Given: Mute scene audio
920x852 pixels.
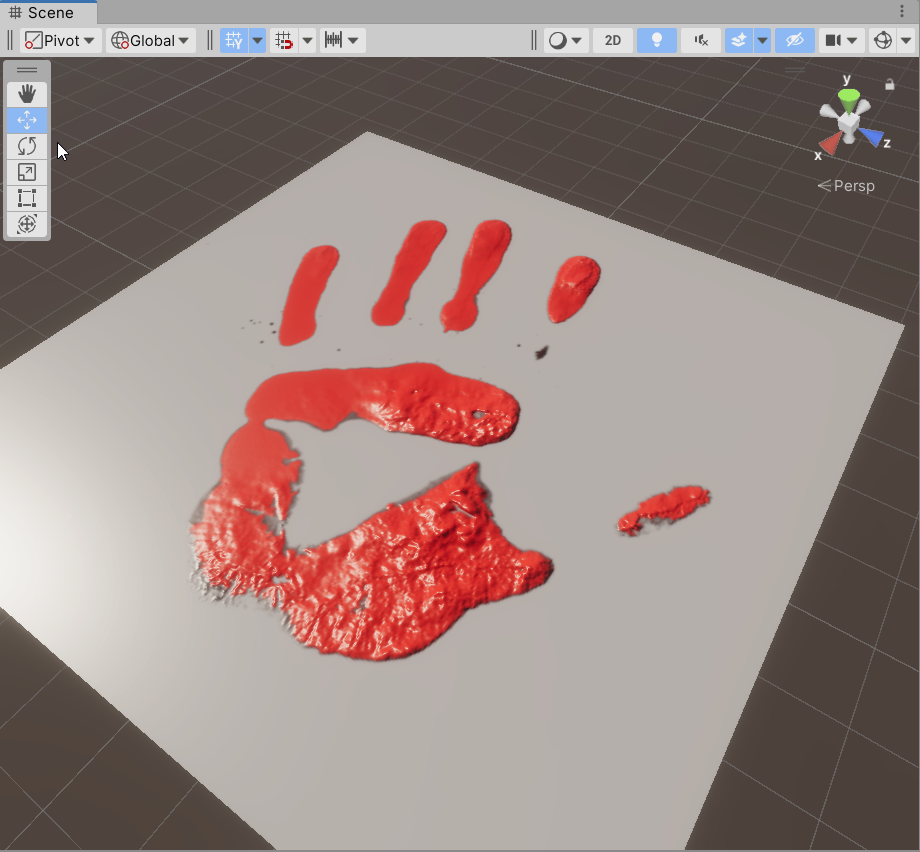Looking at the screenshot, I should point(702,40).
